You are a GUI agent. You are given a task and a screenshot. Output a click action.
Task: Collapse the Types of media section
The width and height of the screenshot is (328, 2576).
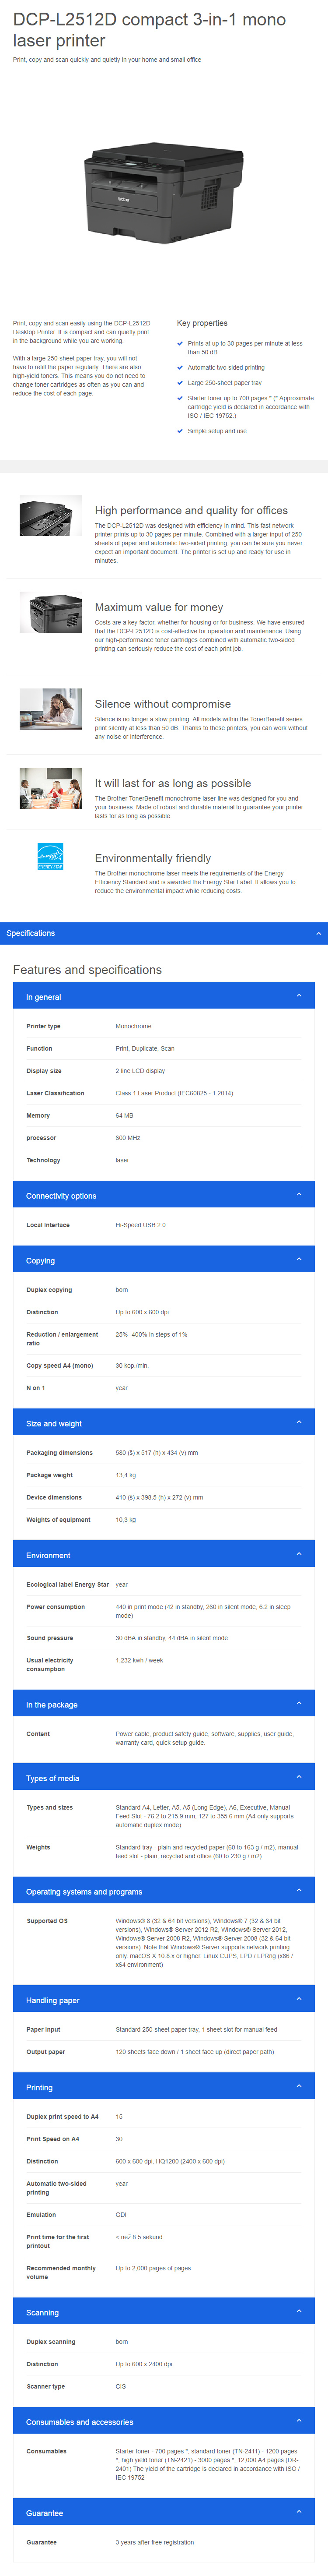pyautogui.click(x=298, y=1777)
